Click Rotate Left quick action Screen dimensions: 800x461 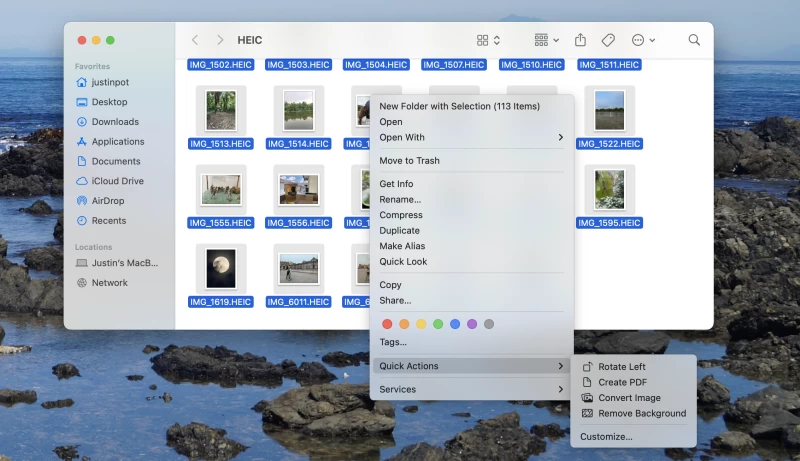[621, 367]
